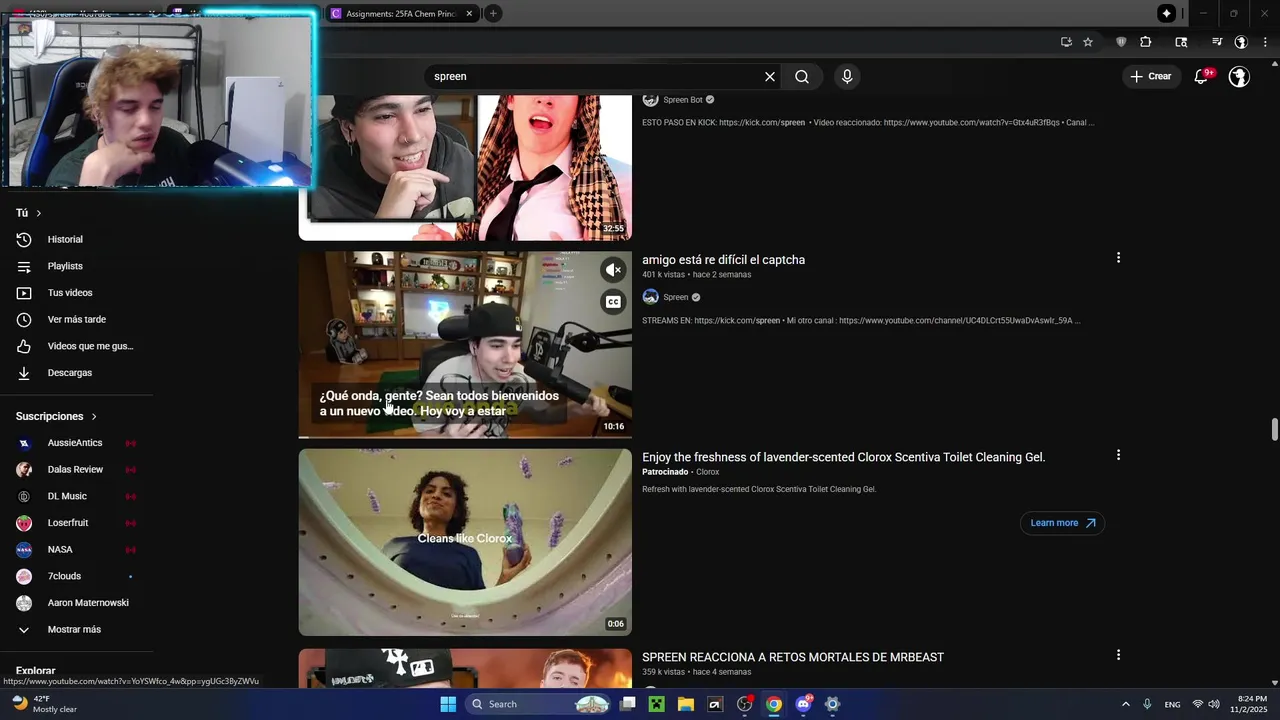The image size is (1280, 720).
Task: Open options menu for captcha video
Action: click(x=1118, y=258)
